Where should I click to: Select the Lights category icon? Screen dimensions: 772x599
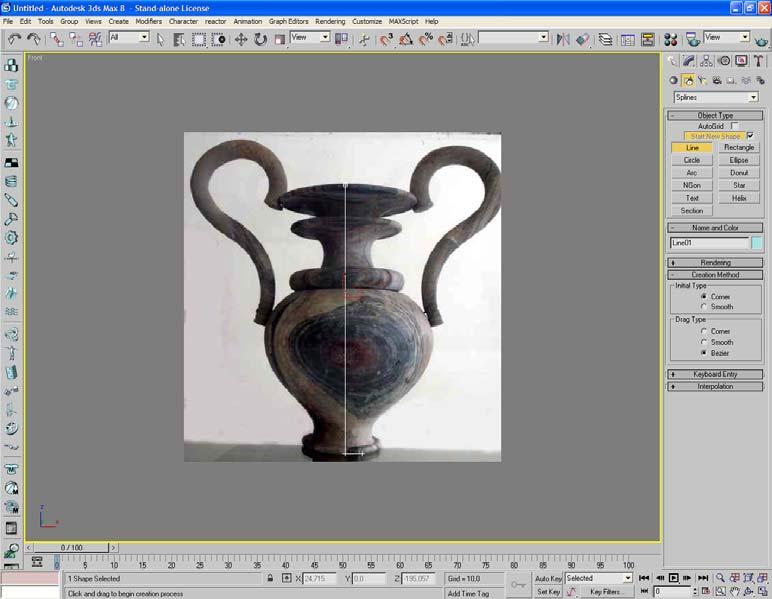703,80
